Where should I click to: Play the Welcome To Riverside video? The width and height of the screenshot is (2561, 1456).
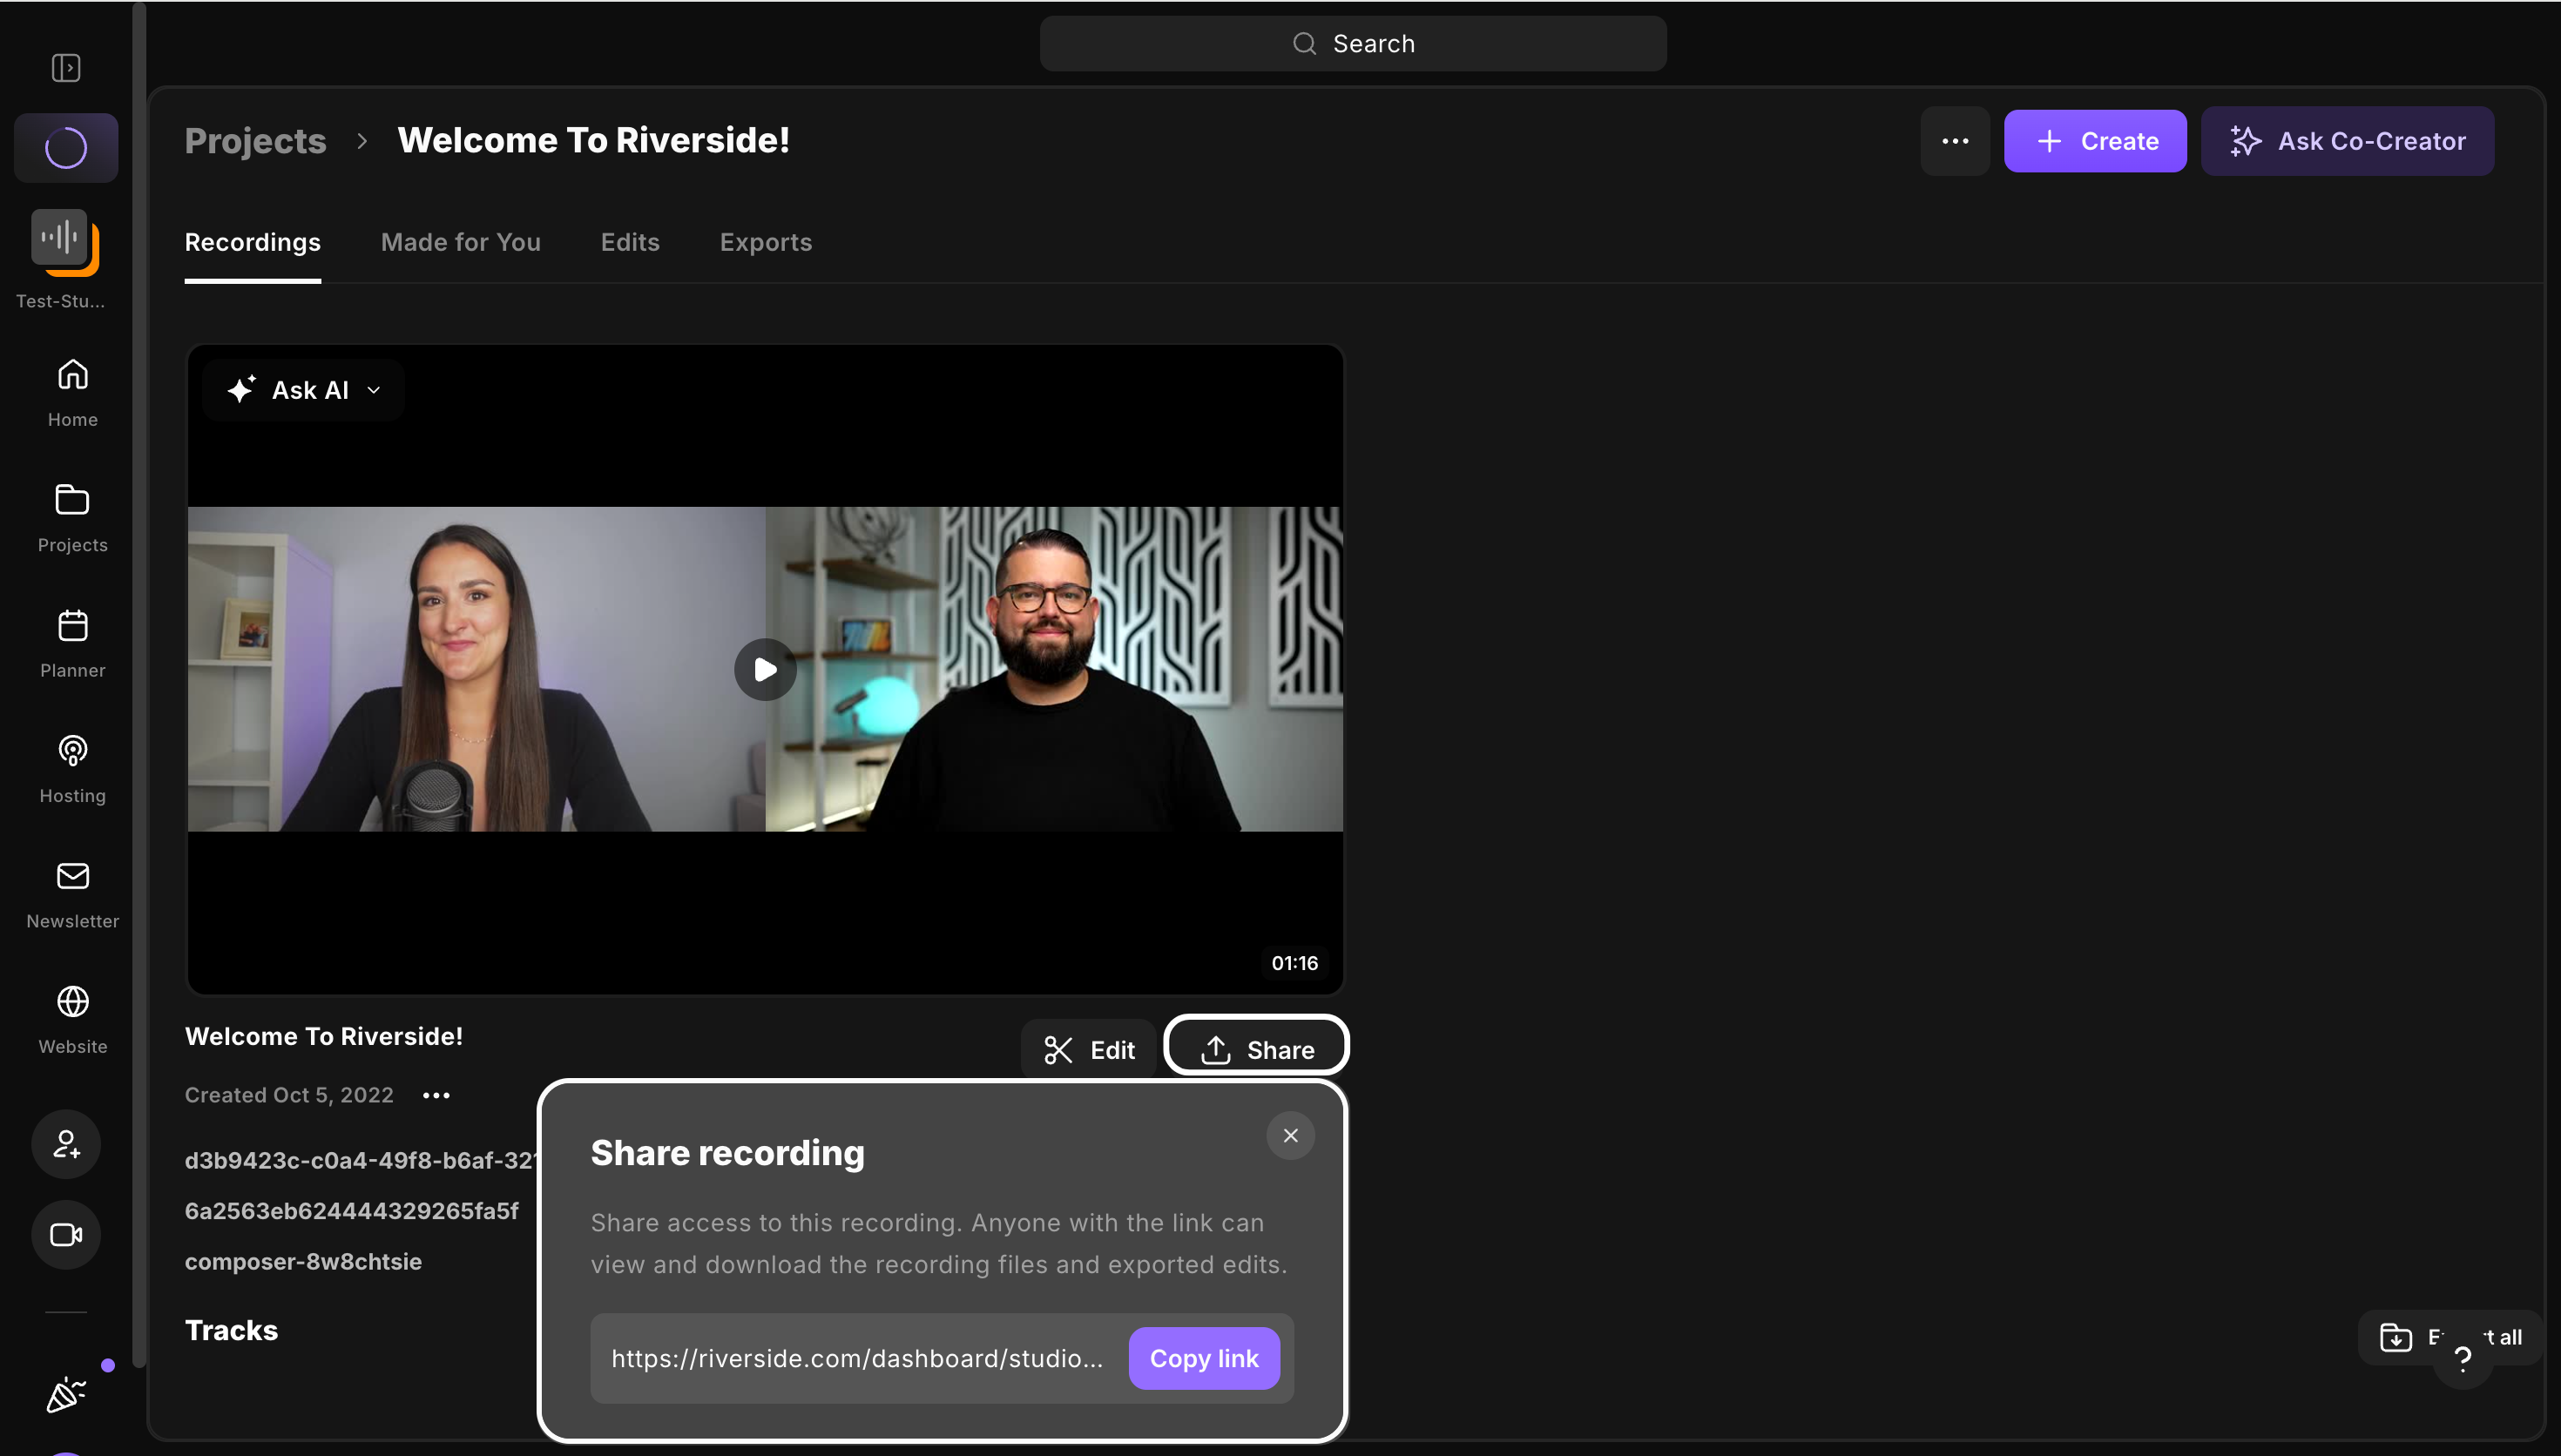(765, 669)
